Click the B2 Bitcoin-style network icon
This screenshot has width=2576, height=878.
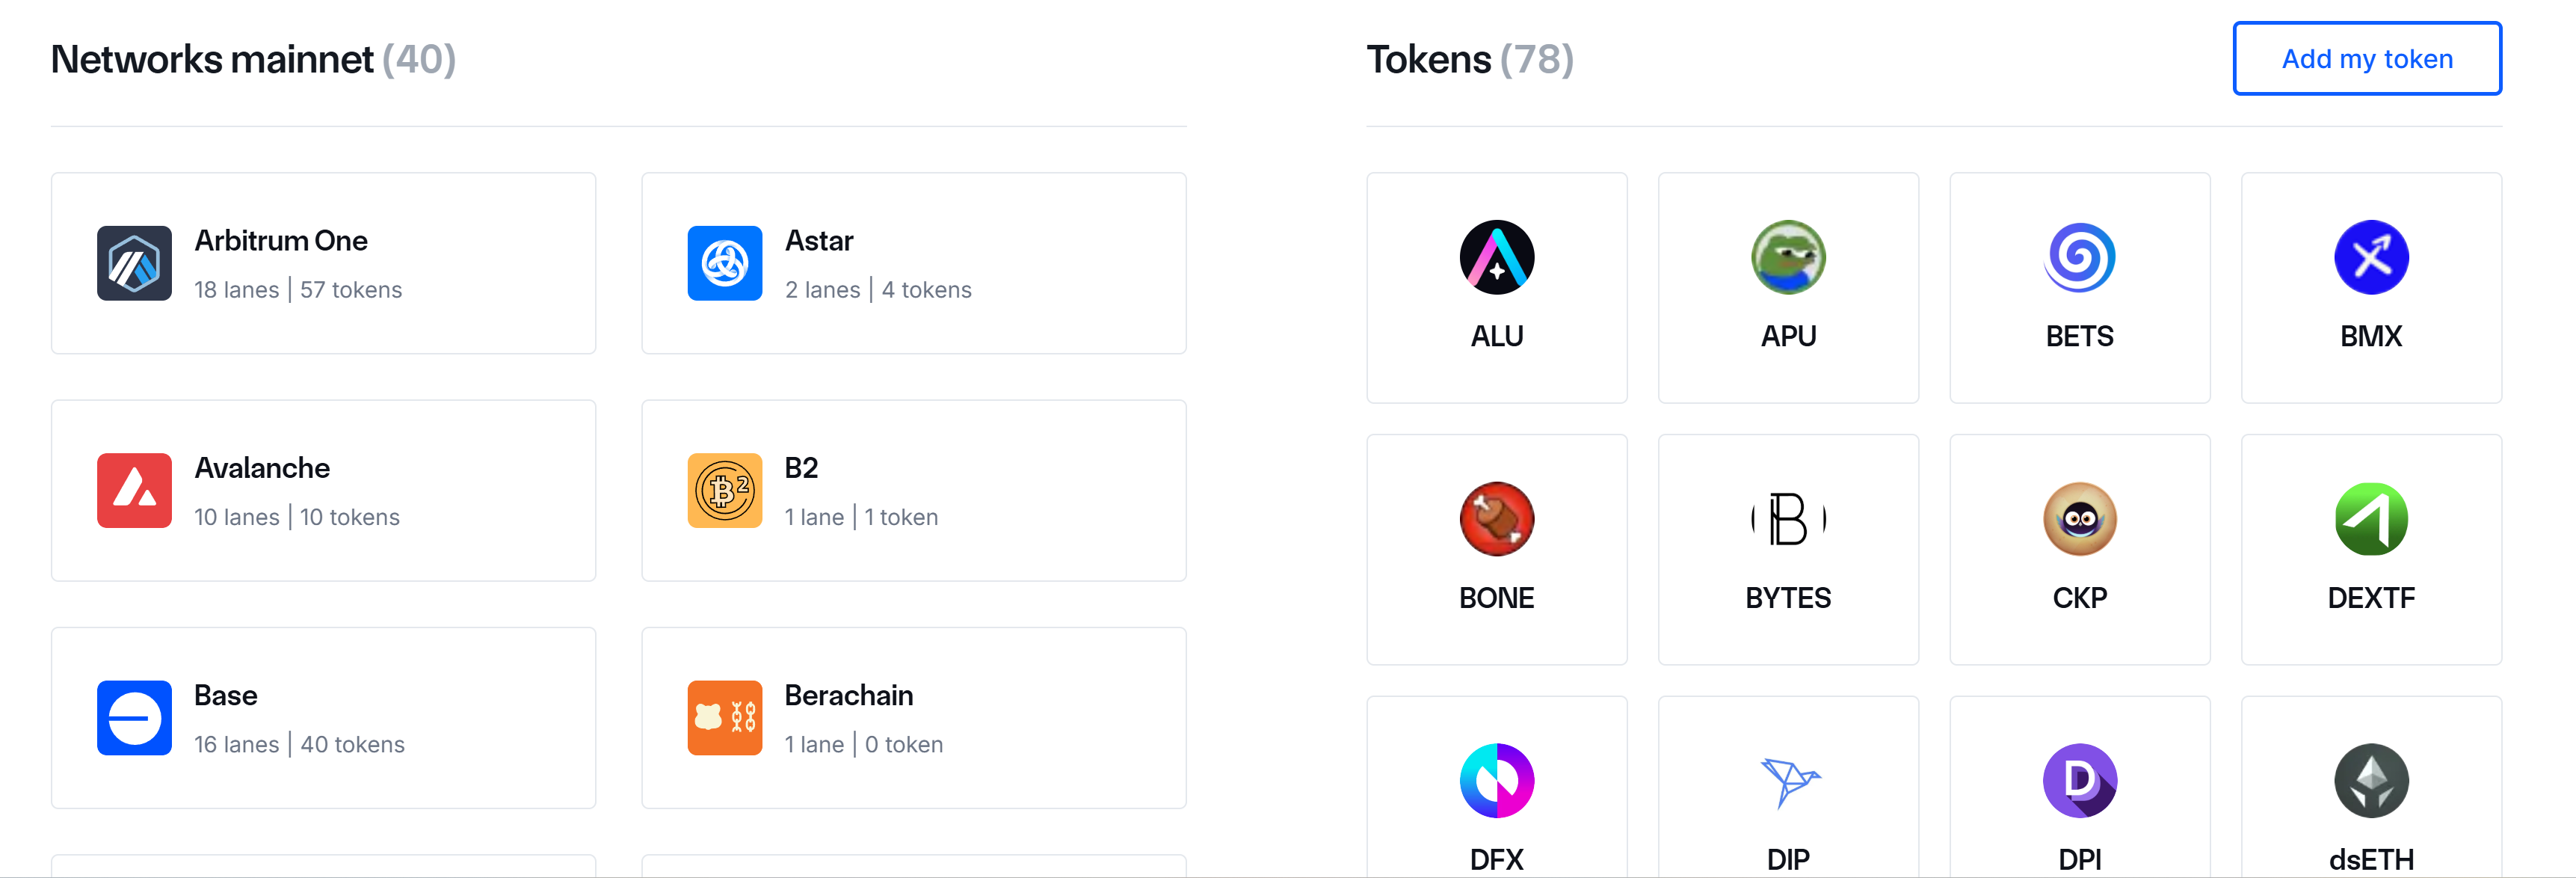724,490
